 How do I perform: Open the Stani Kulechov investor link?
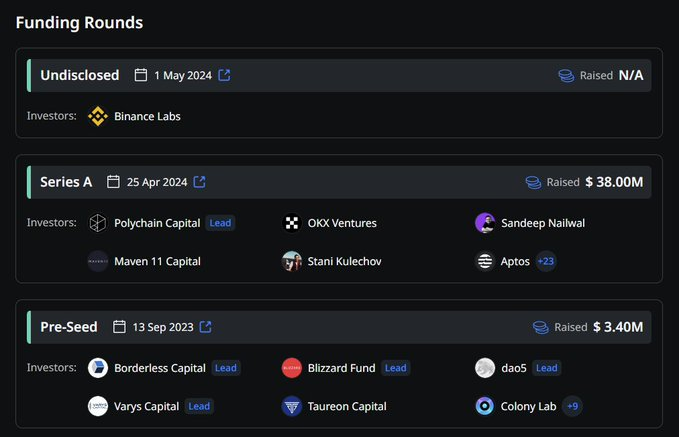345,261
